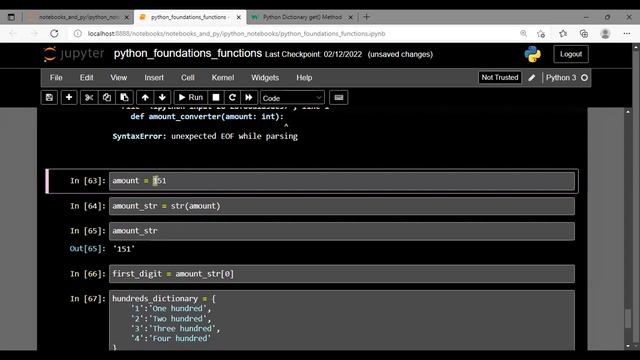Screen dimensions: 640x360
Task: Go back in browser history
Action: (13, 33)
